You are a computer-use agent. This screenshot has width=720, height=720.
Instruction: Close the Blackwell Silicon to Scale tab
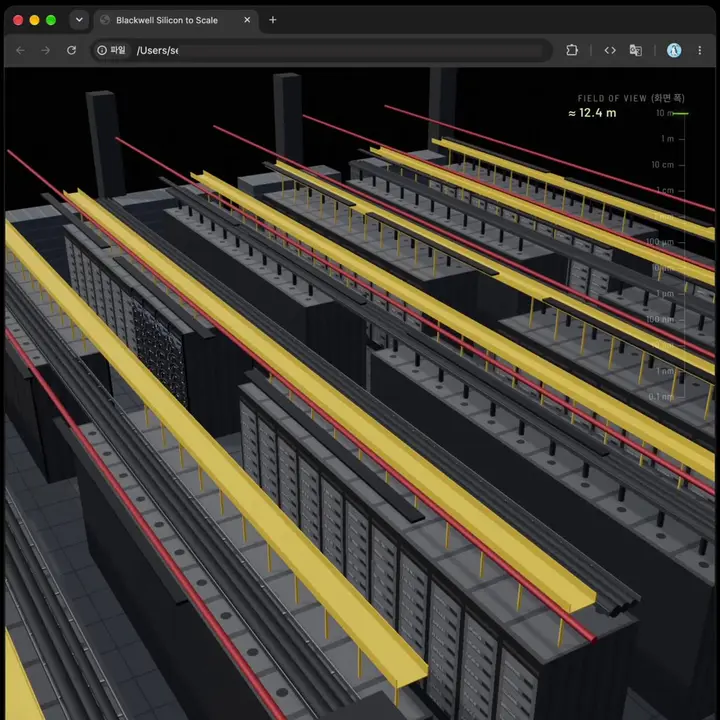tap(247, 20)
